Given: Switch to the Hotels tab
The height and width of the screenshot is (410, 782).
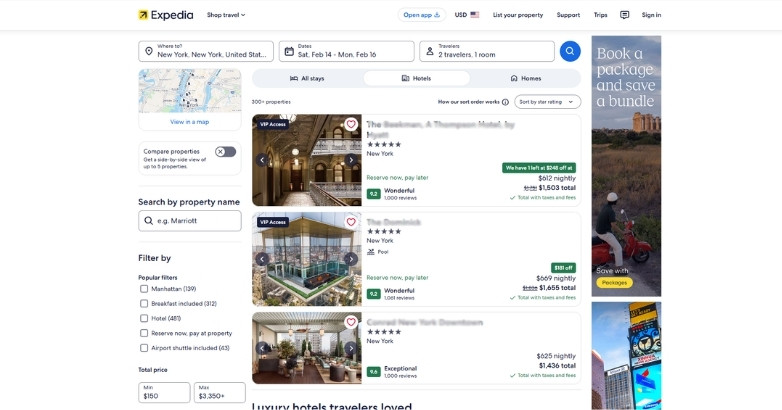Looking at the screenshot, I should point(416,78).
